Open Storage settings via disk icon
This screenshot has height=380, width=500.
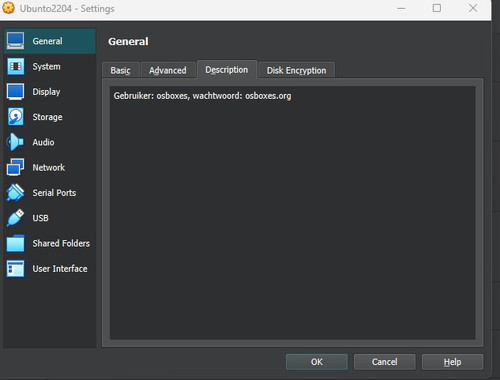15,117
